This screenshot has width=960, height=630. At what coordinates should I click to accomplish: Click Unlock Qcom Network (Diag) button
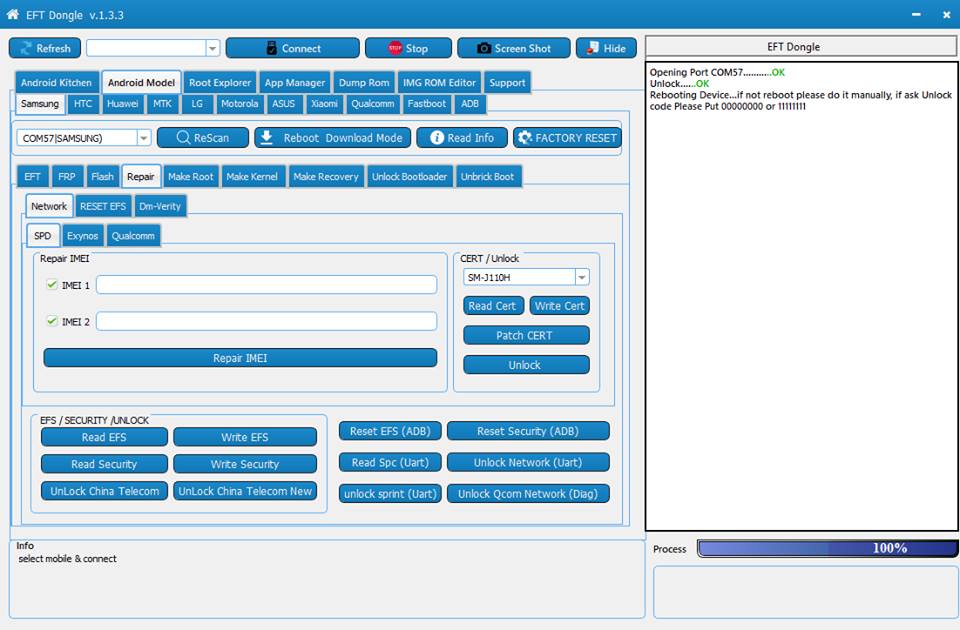[528, 493]
